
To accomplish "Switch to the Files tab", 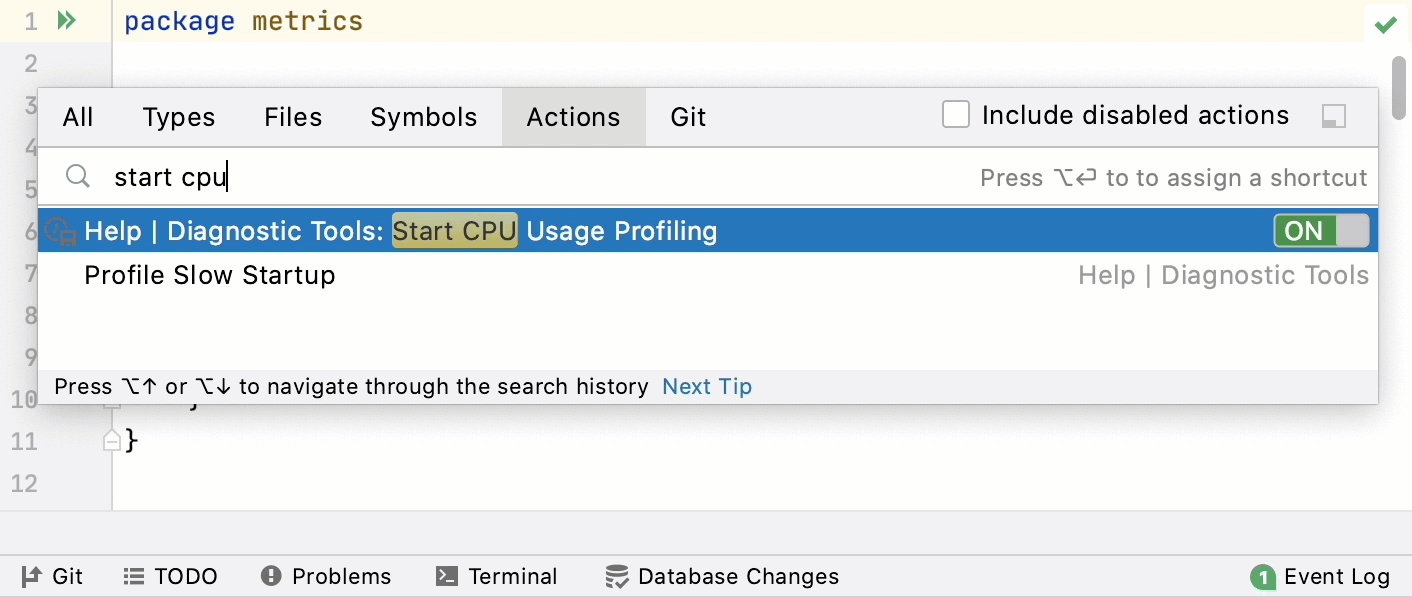I will tap(293, 116).
